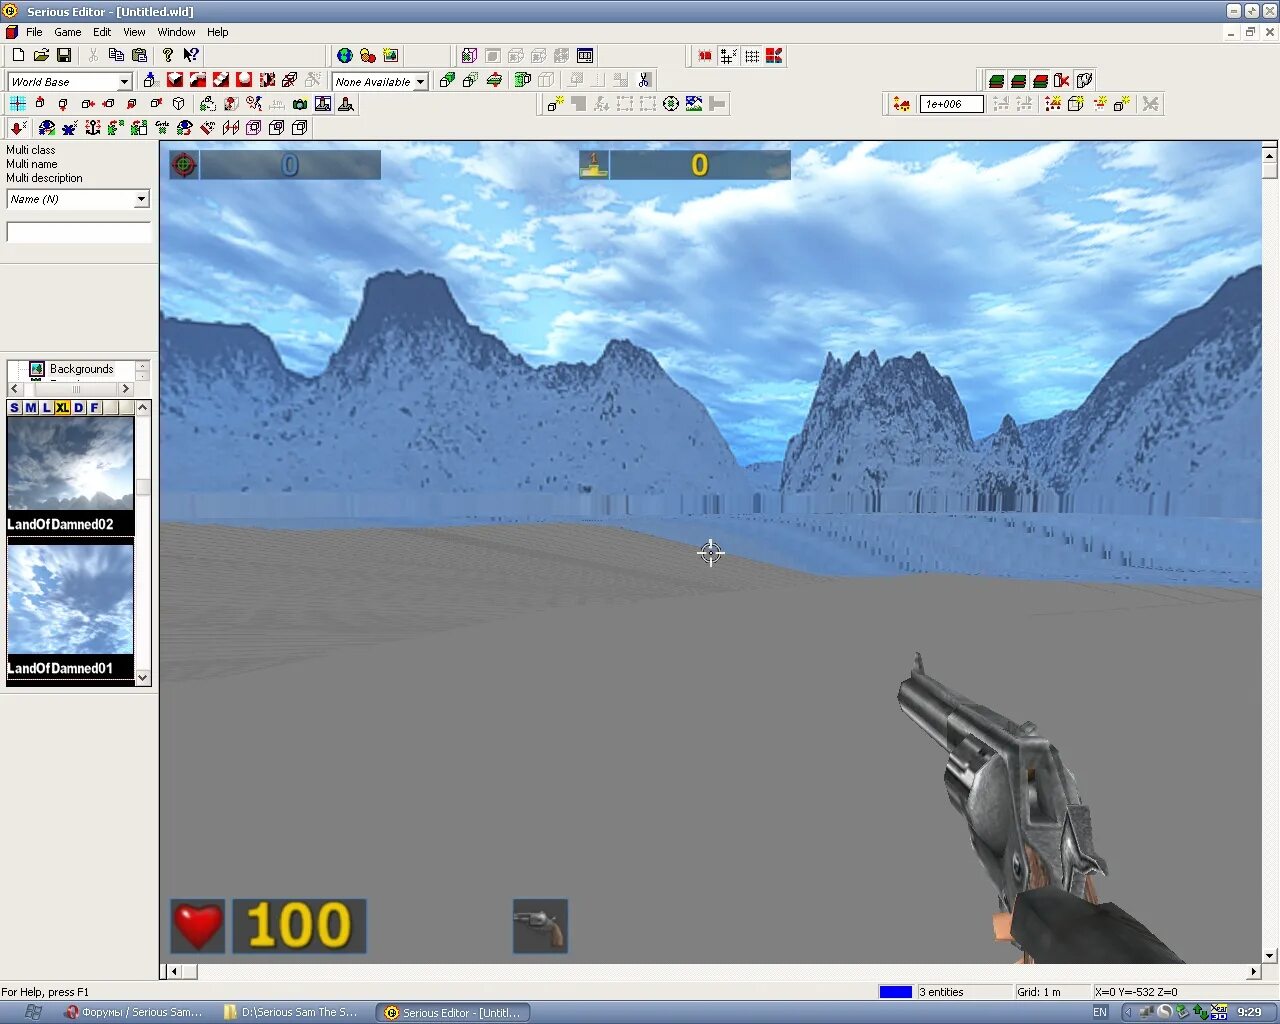This screenshot has height=1024, width=1280.
Task: Open a world file with the folder icon
Action: (41, 55)
